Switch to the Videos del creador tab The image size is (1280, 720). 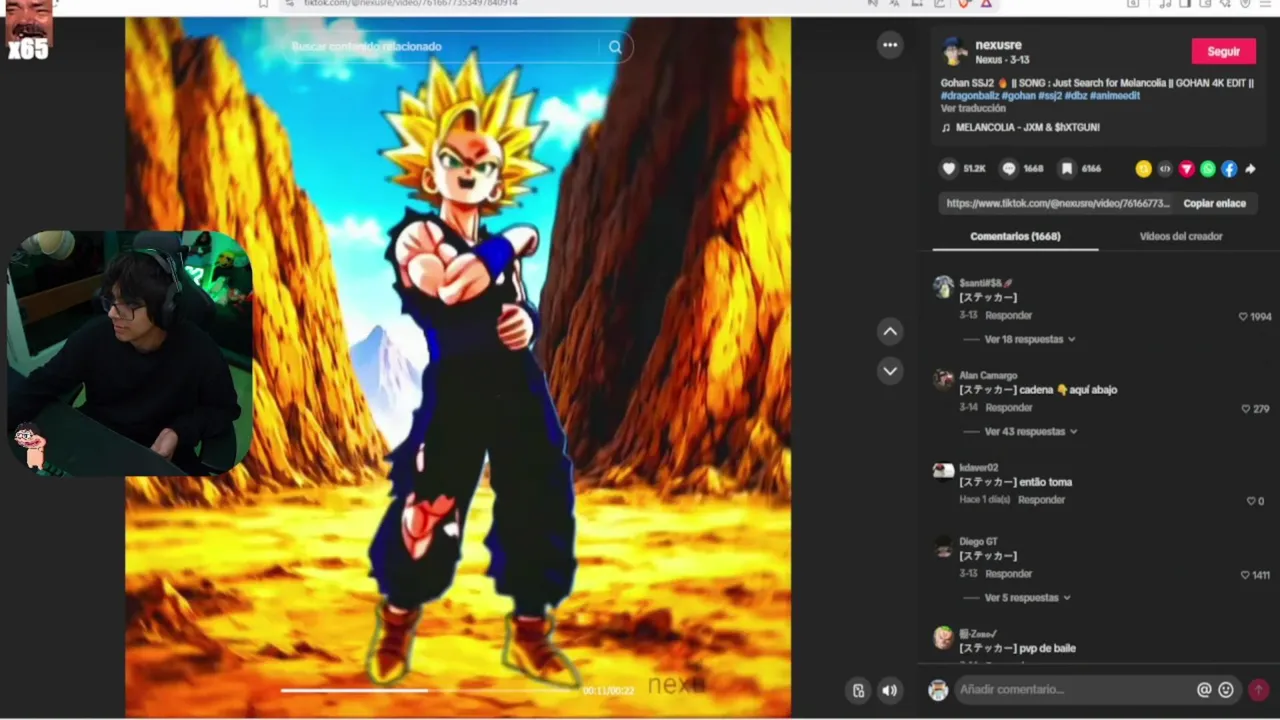(1181, 236)
